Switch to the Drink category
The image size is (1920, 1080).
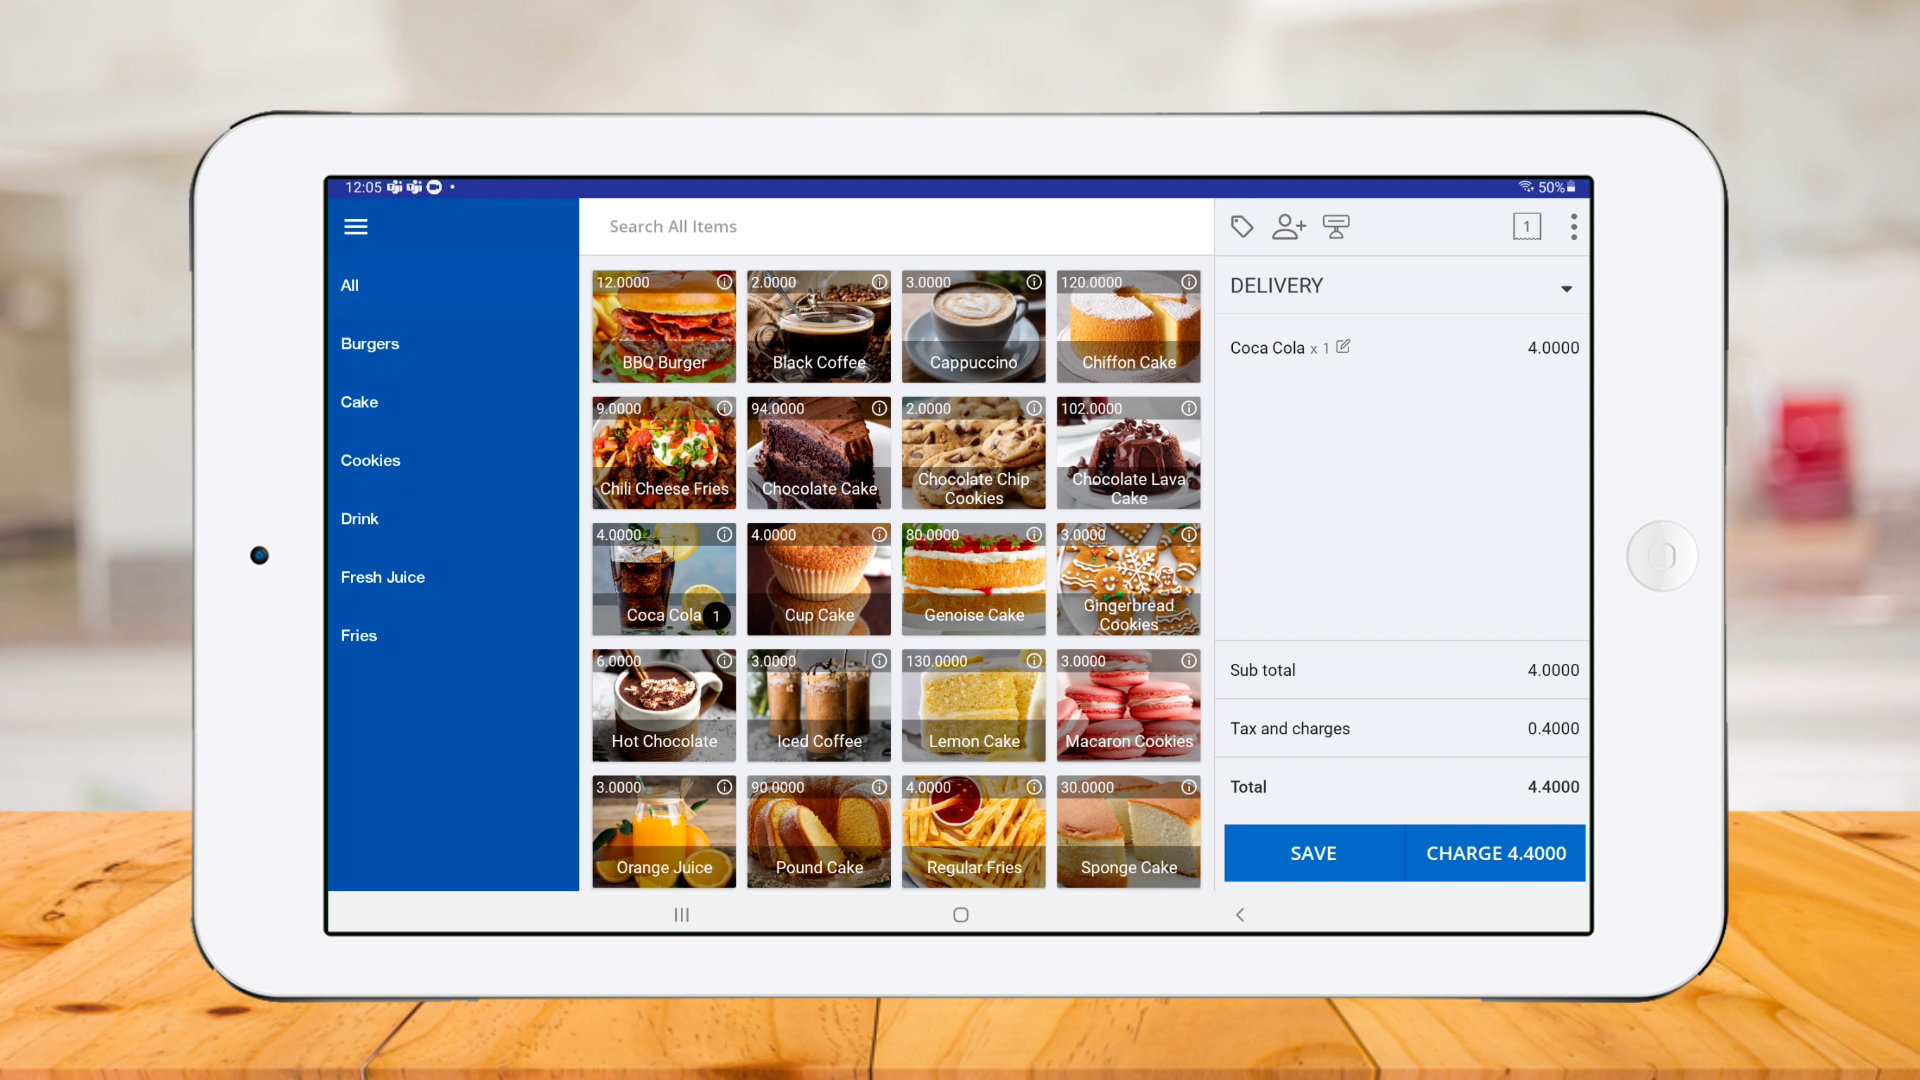[x=359, y=519]
